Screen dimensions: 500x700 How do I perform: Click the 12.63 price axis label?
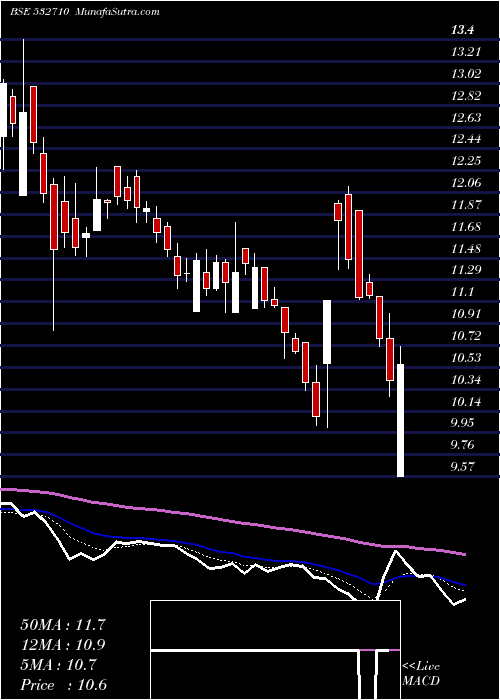tap(466, 118)
